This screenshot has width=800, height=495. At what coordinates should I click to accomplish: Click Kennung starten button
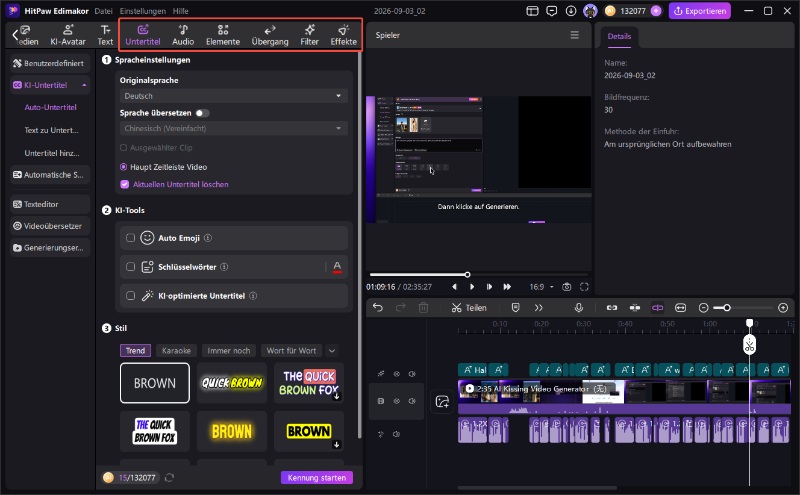(x=316, y=478)
